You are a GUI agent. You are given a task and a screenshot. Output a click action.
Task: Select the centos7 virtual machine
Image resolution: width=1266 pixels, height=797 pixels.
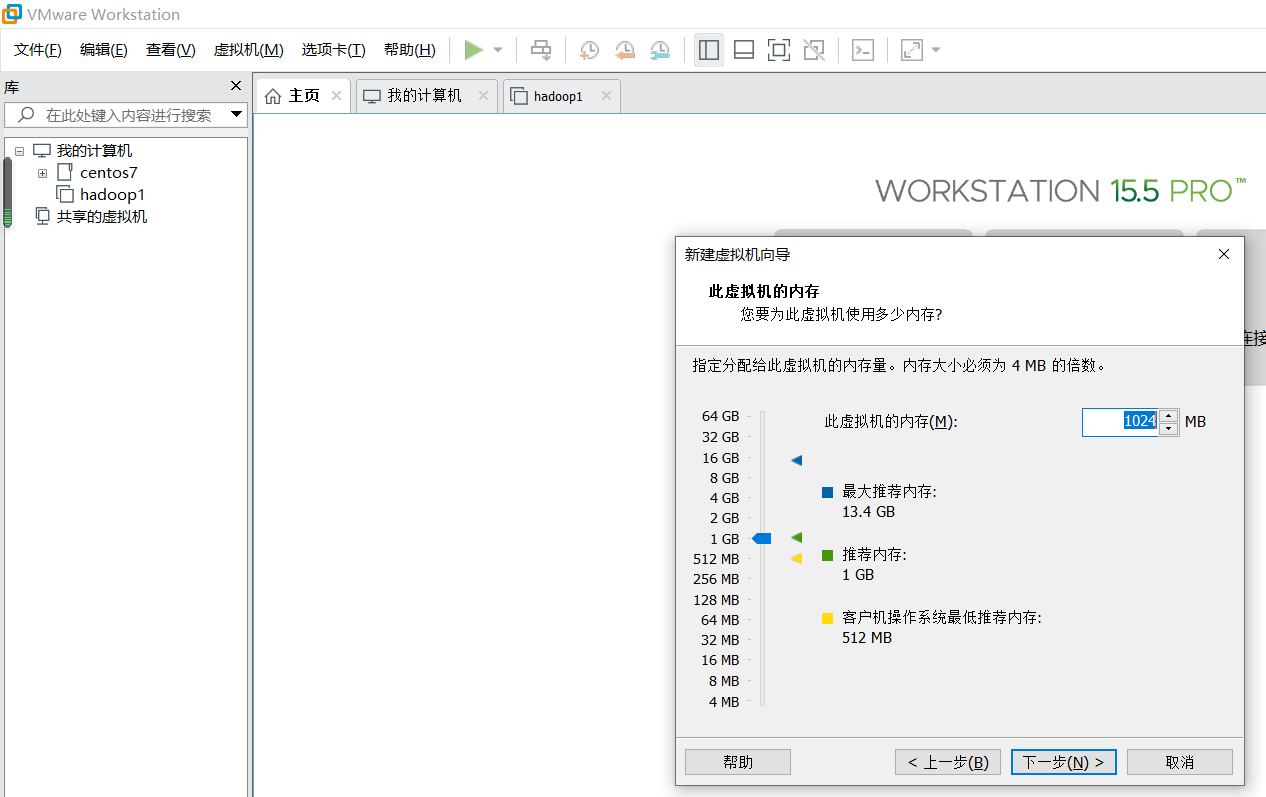[109, 173]
